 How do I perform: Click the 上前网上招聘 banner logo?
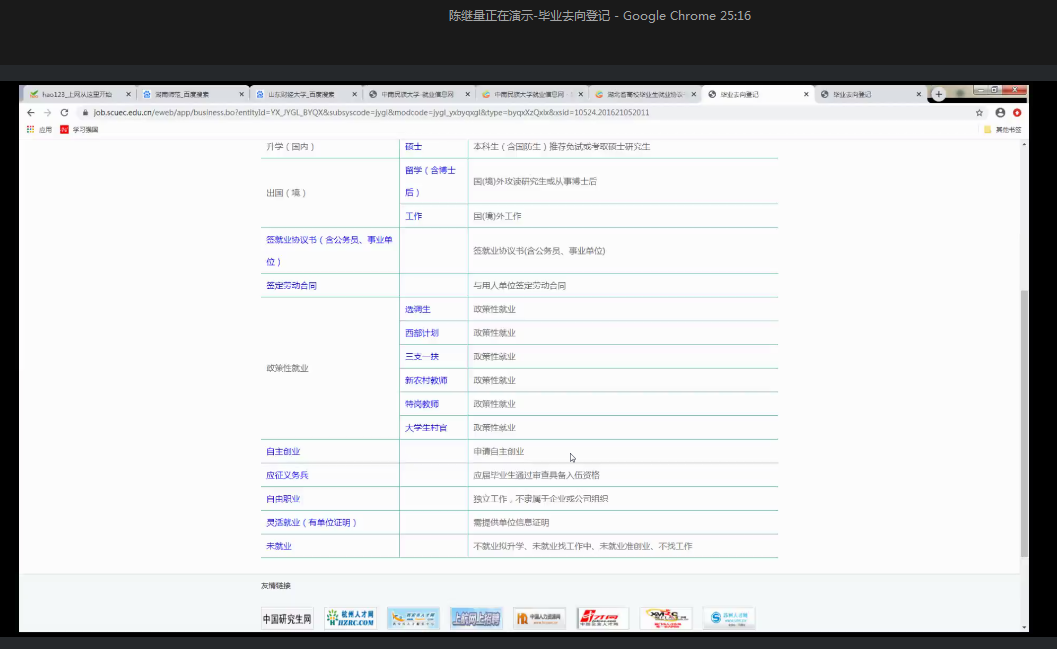476,618
